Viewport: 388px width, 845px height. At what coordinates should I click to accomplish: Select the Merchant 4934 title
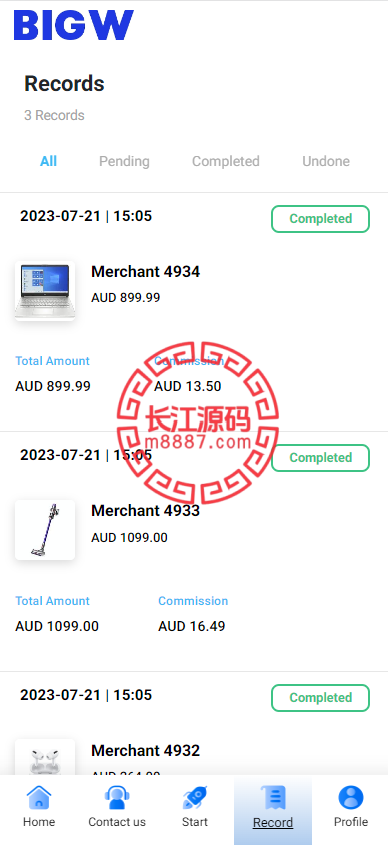[x=146, y=272]
